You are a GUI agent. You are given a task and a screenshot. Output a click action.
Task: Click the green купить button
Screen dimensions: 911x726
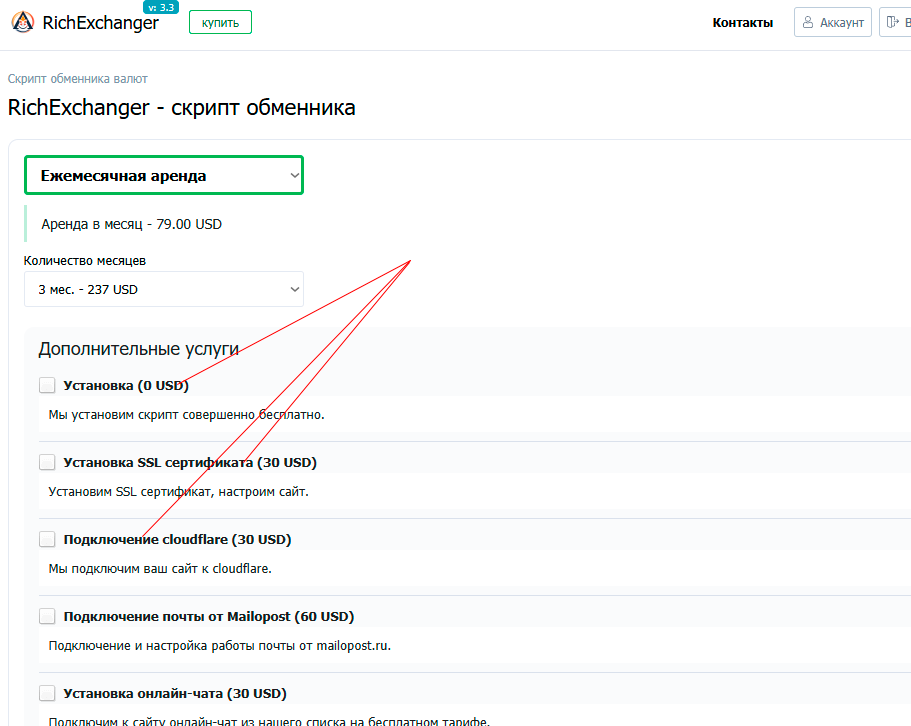coord(220,23)
